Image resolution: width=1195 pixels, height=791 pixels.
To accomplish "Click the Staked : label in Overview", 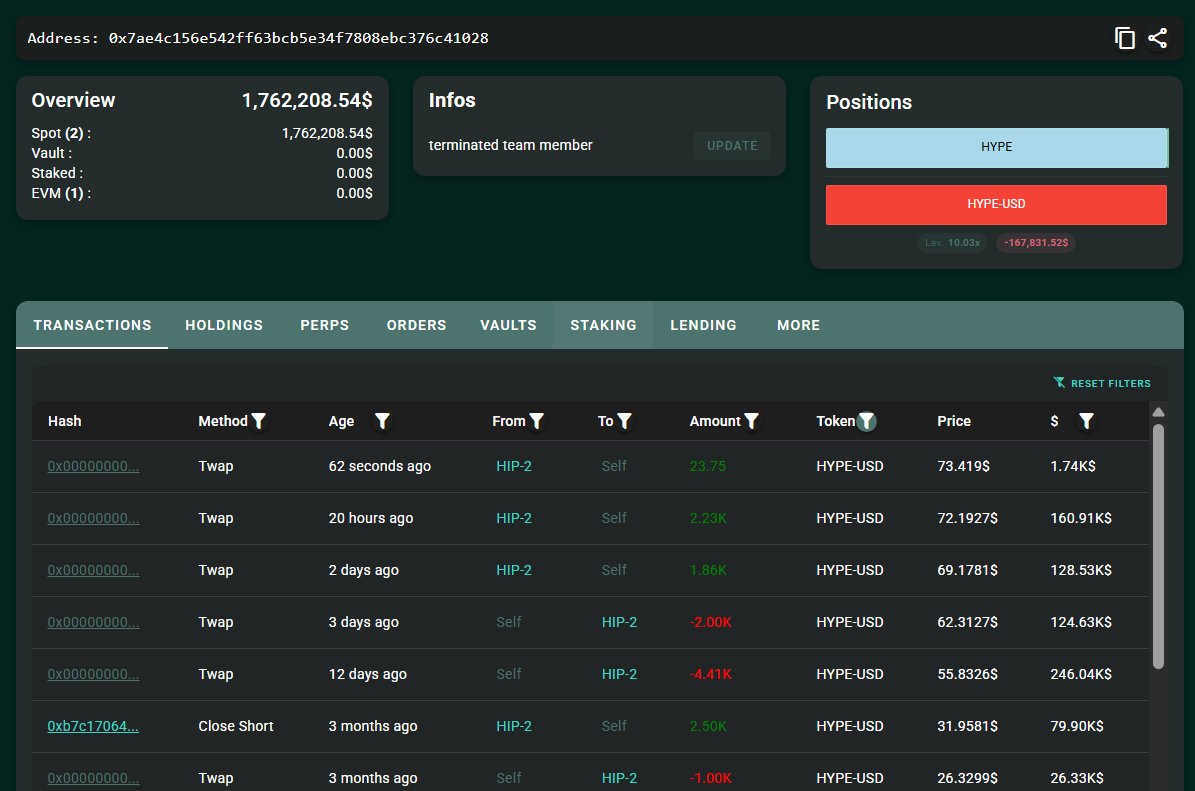I will click(x=57, y=174).
